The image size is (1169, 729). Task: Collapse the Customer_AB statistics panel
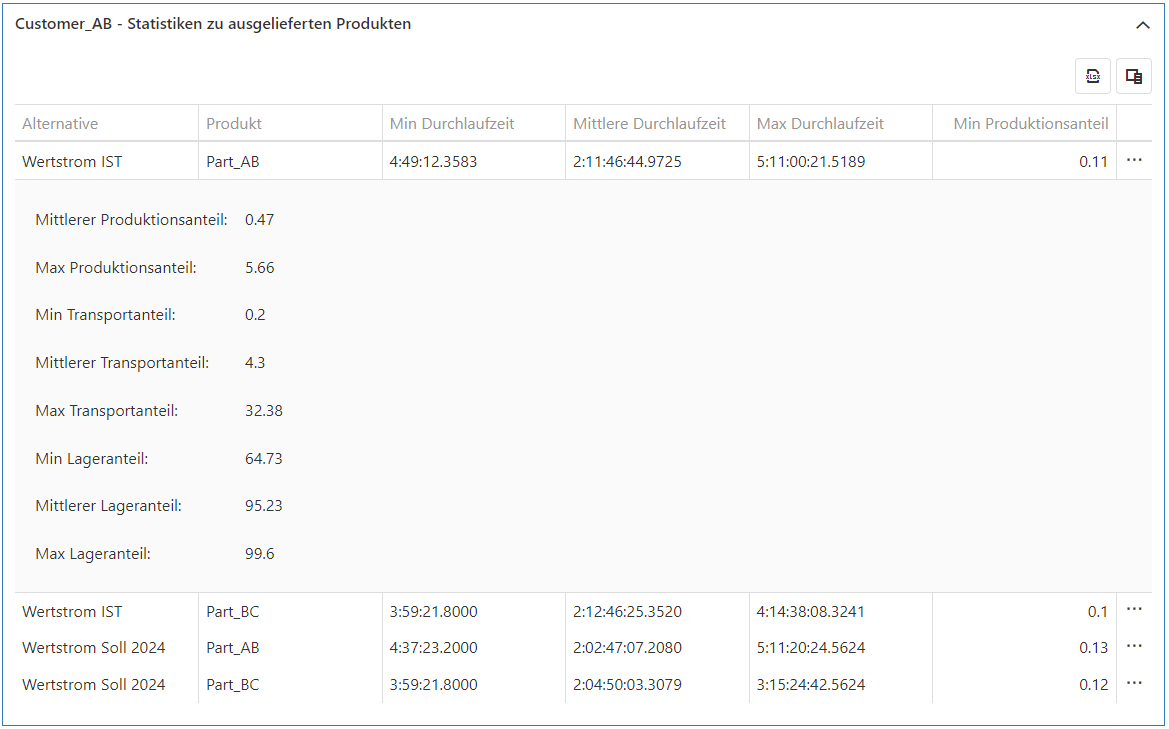pos(1143,24)
